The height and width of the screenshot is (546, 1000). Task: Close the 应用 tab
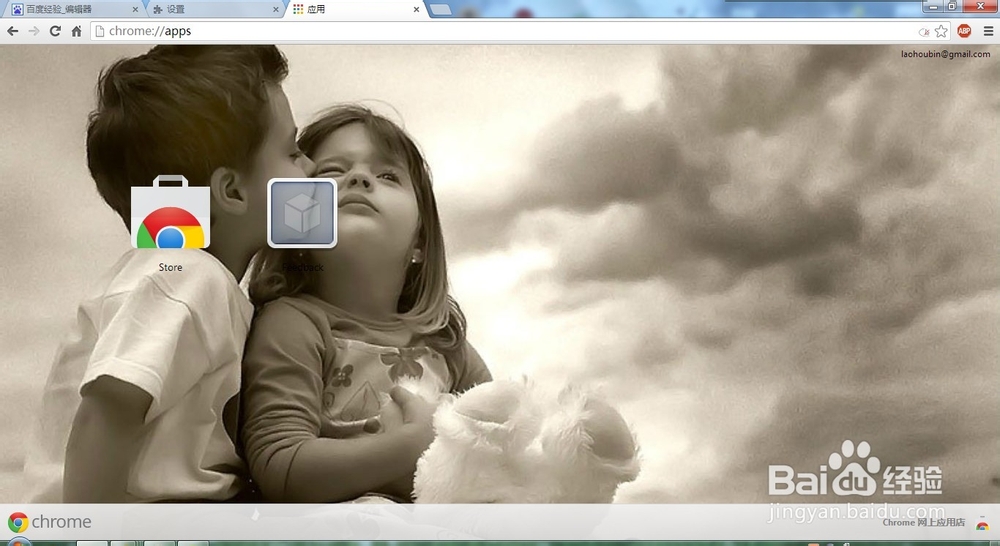coord(416,10)
